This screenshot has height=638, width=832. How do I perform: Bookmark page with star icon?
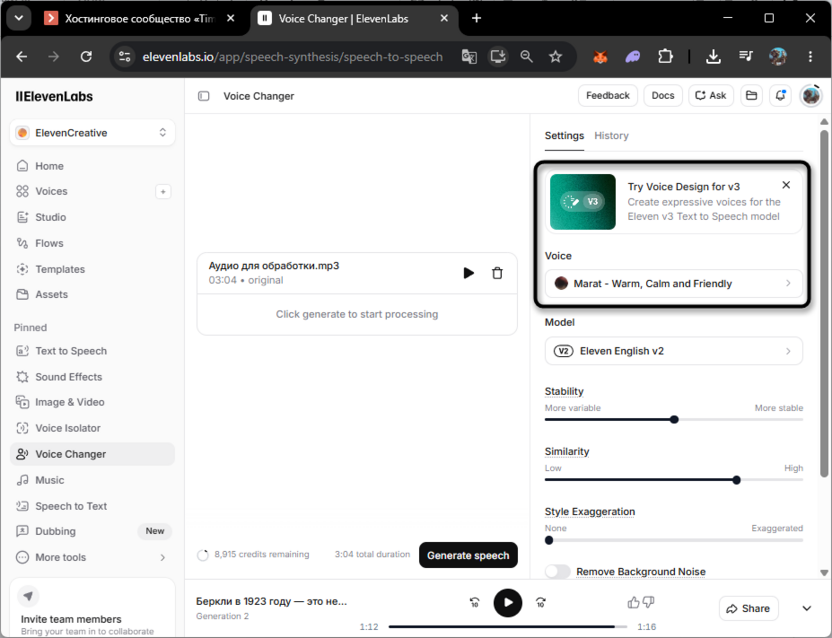coord(555,56)
